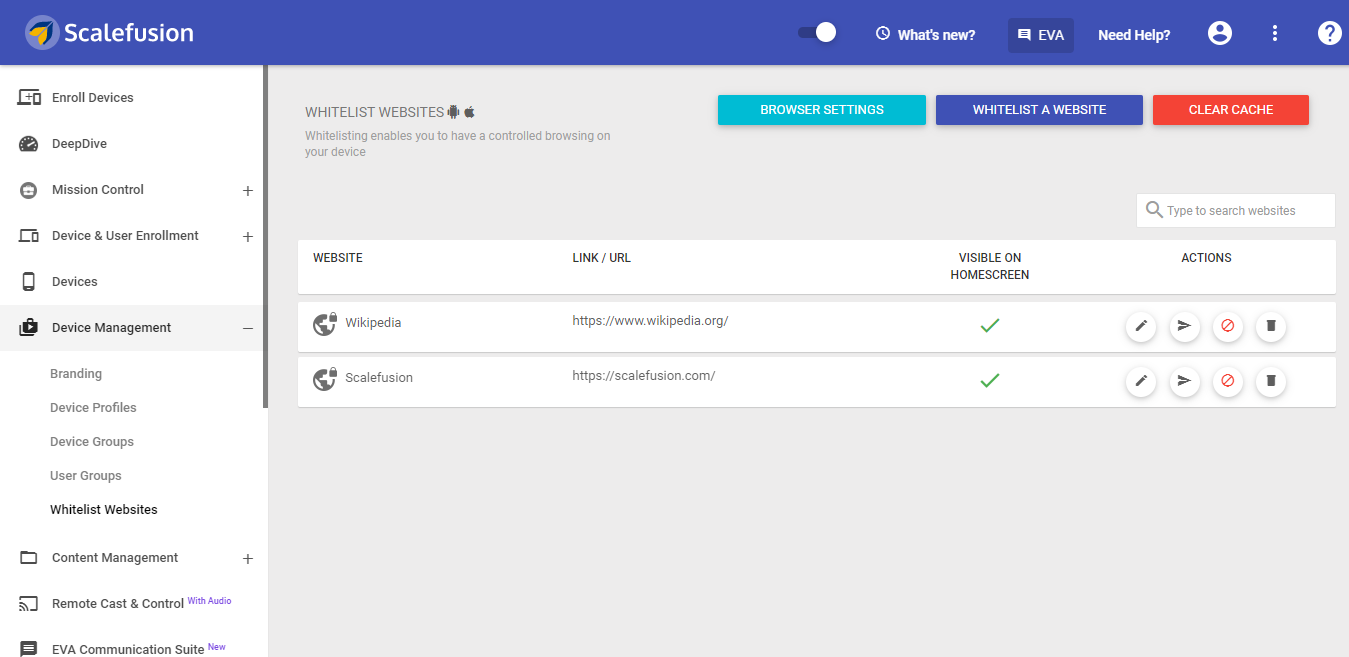Image resolution: width=1349 pixels, height=657 pixels.
Task: Click the Content Management folder icon
Action: click(29, 557)
